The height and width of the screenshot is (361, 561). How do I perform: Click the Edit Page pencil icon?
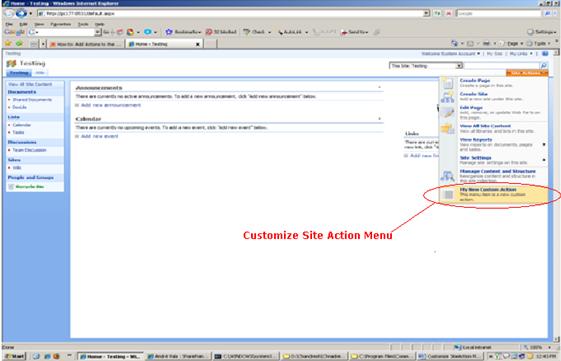448,113
